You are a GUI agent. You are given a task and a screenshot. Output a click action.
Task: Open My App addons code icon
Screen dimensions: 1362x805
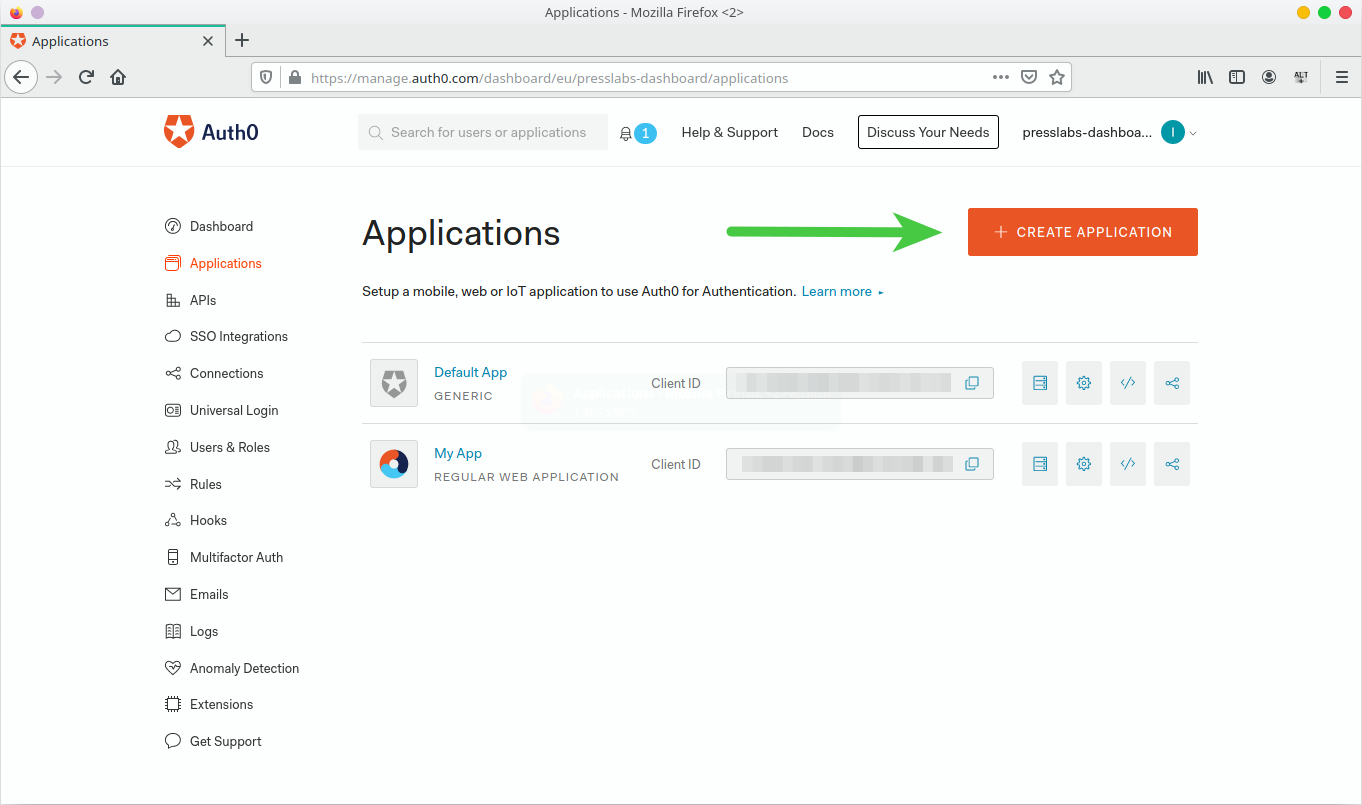point(1128,464)
